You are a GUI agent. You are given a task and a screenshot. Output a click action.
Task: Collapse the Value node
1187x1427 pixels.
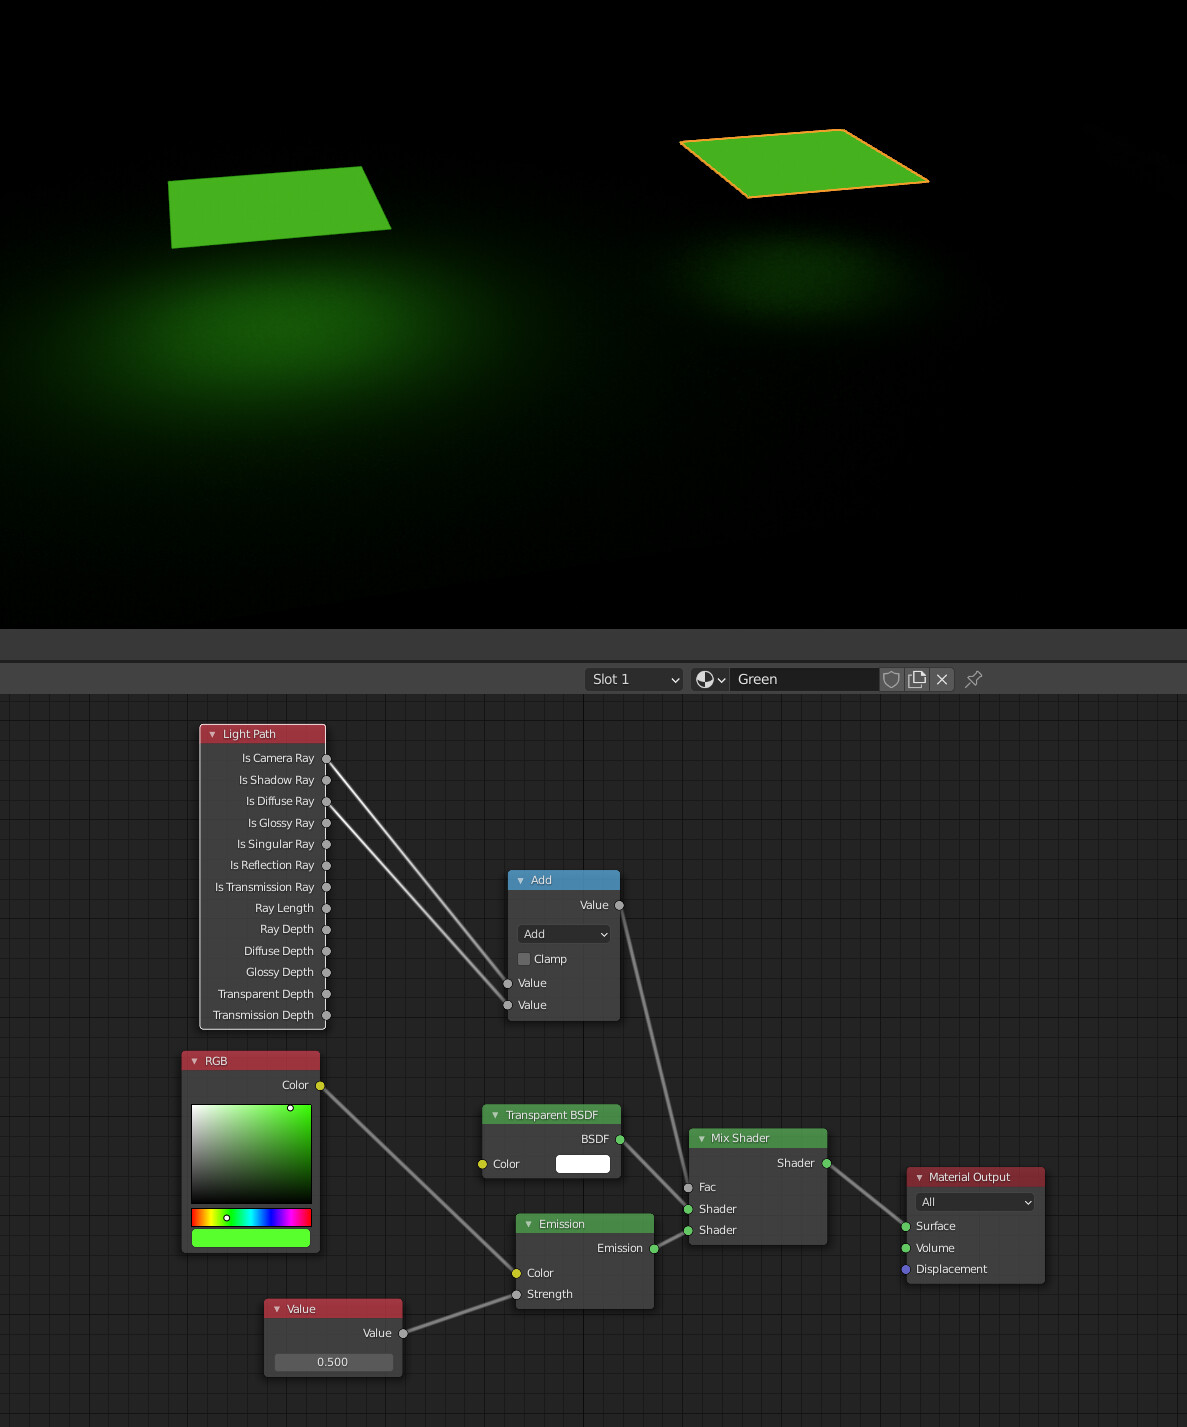[x=277, y=1308]
